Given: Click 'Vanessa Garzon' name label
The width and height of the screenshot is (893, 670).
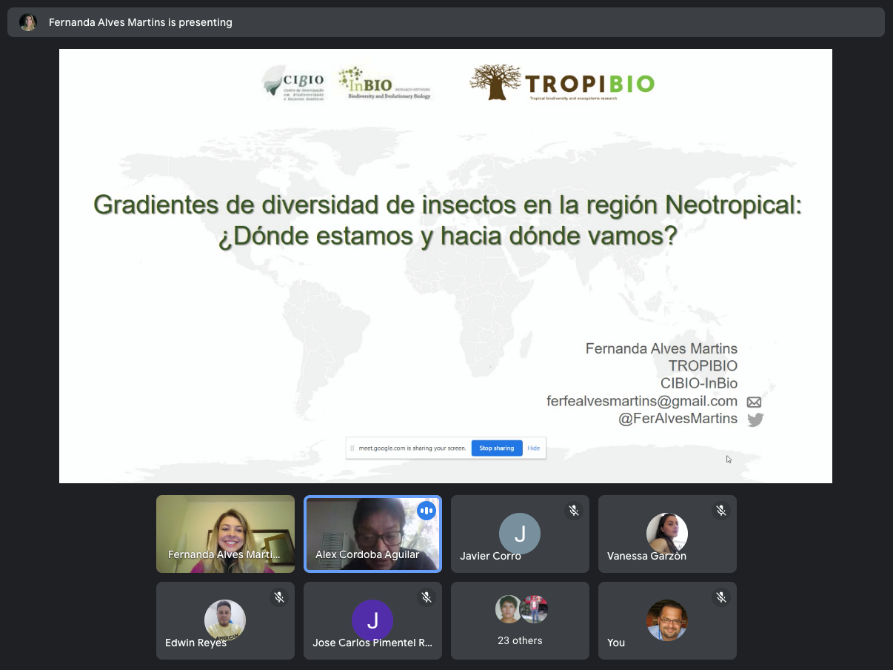Looking at the screenshot, I should point(646,556).
